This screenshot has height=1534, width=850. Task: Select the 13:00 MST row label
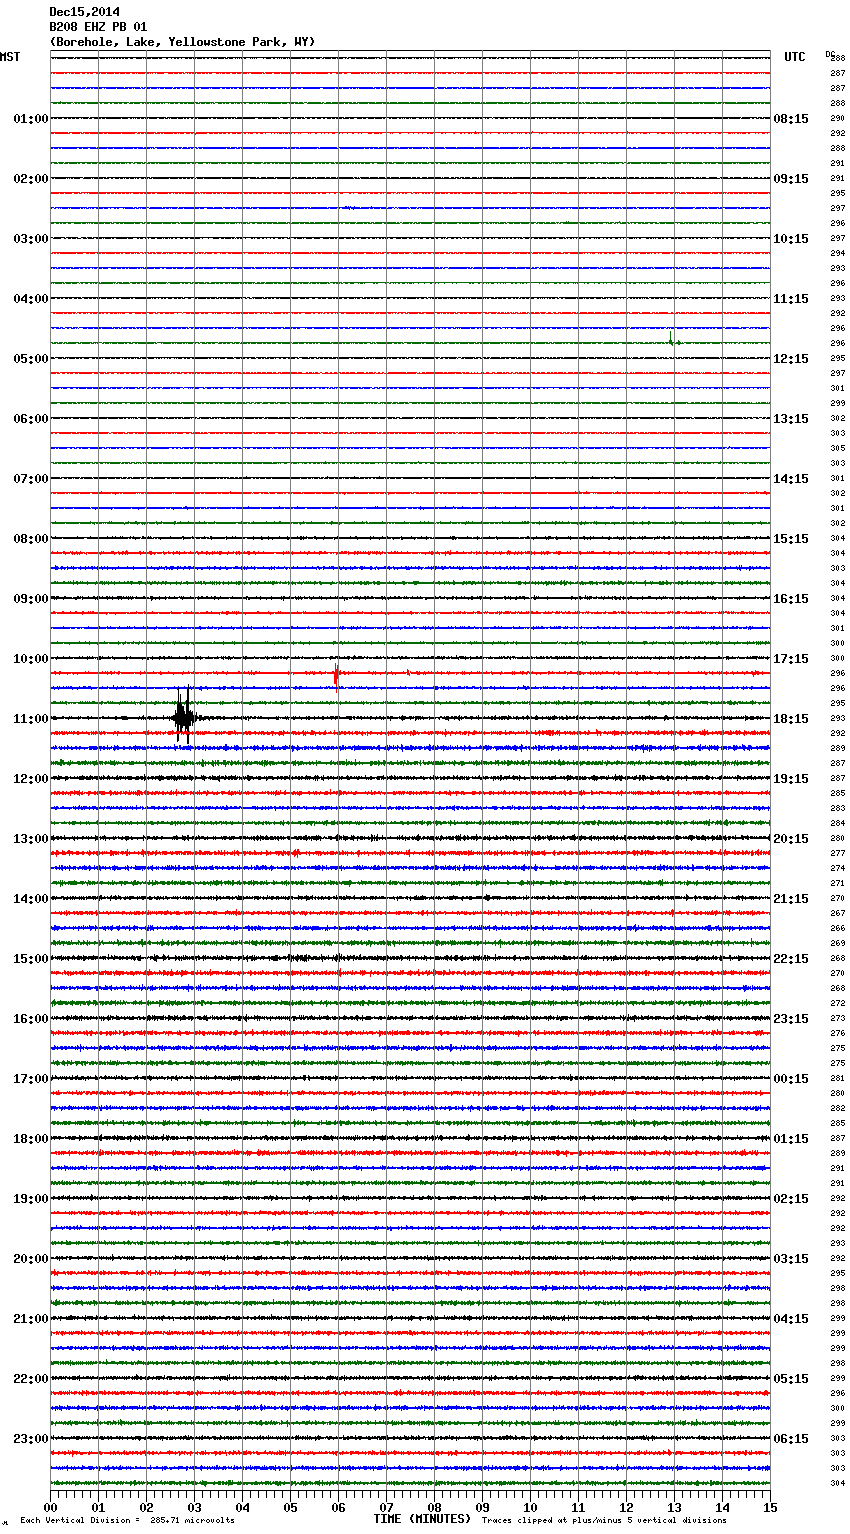tap(30, 839)
